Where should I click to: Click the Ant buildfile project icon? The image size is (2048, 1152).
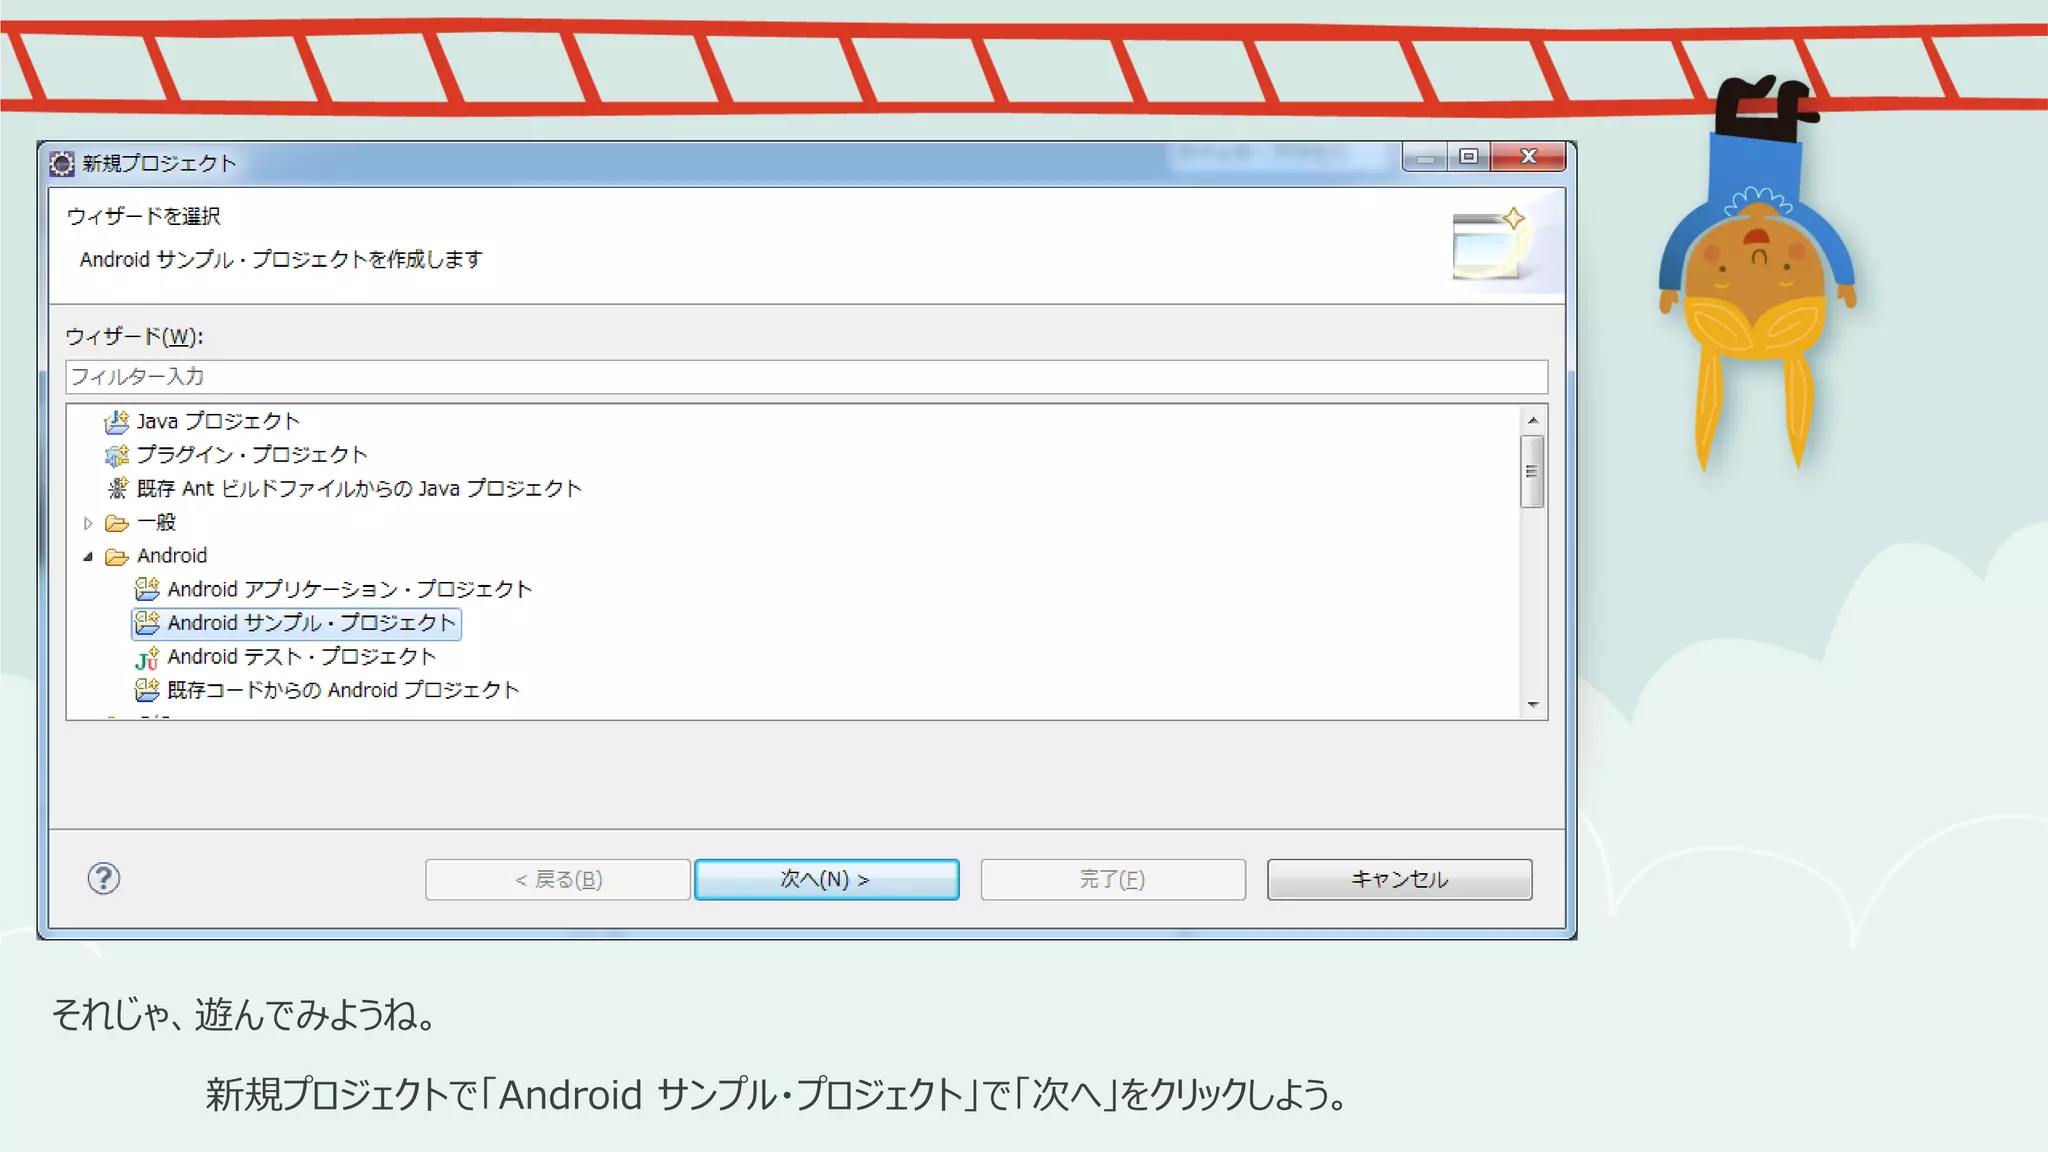[117, 489]
